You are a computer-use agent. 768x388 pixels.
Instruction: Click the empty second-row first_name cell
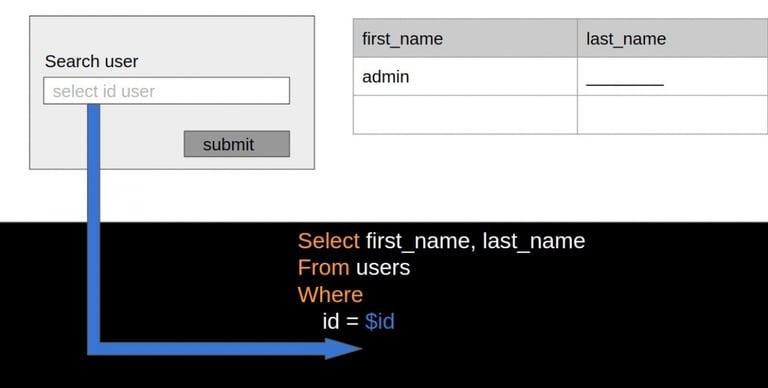point(465,115)
